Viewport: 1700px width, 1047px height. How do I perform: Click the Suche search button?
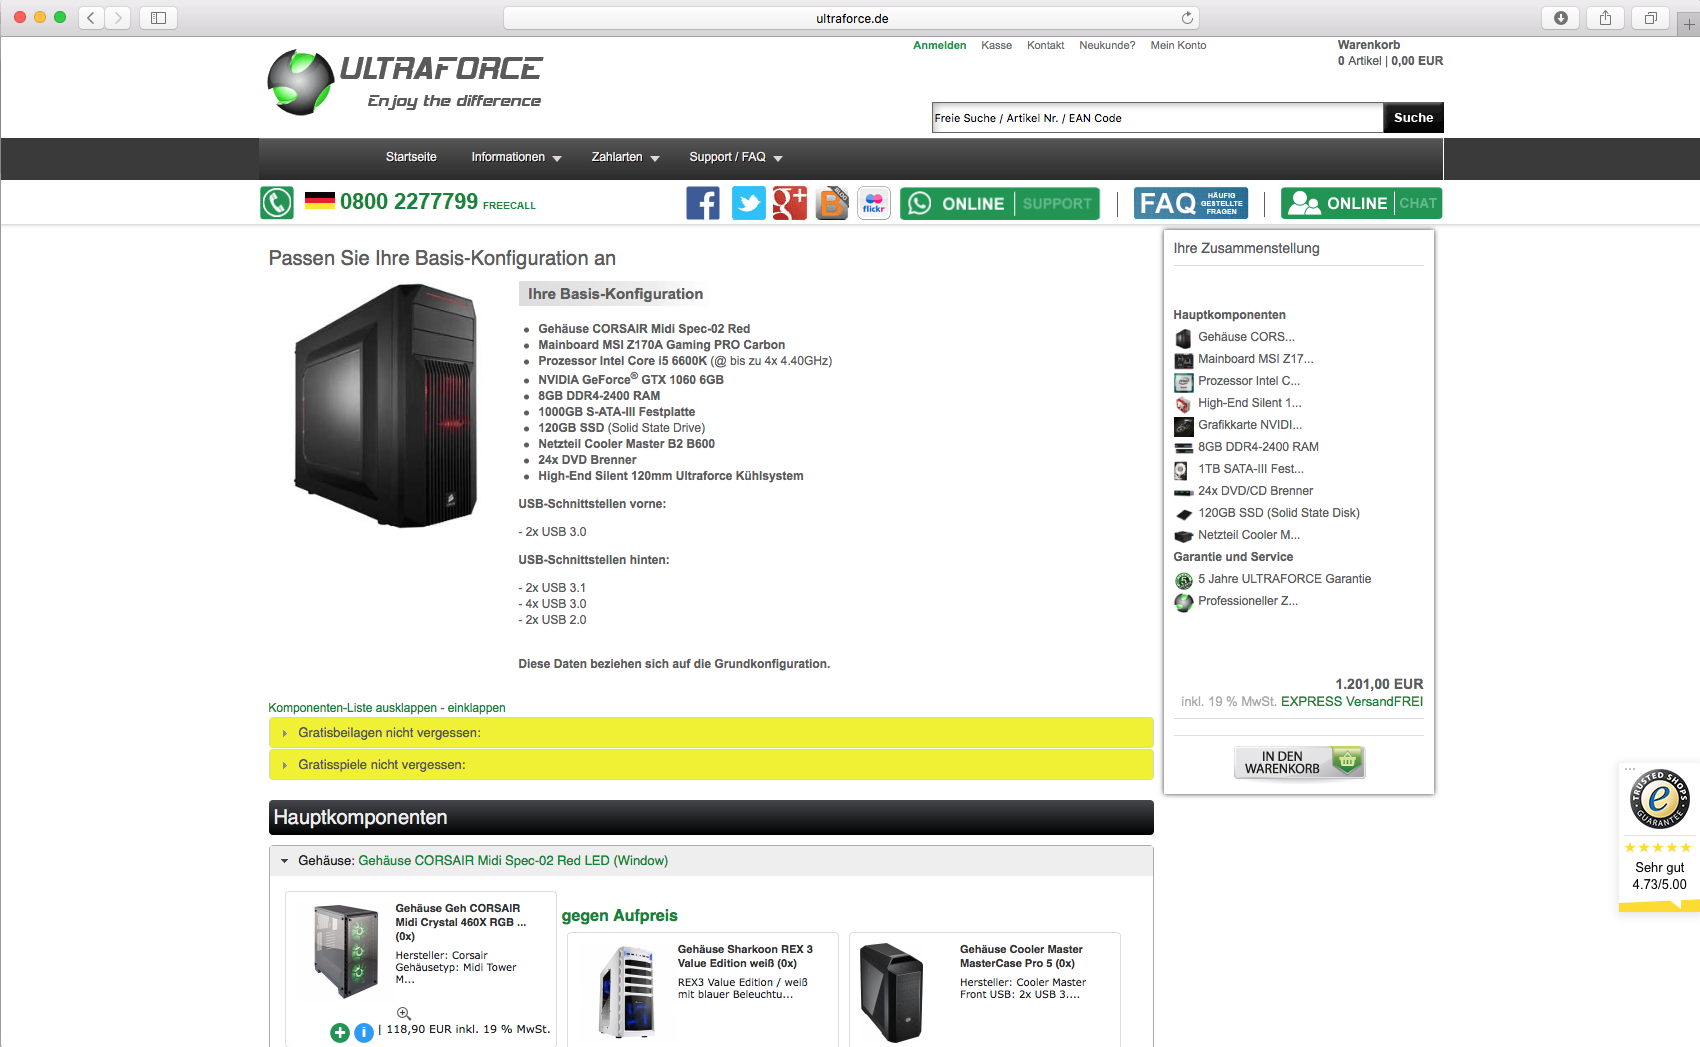coord(1413,117)
